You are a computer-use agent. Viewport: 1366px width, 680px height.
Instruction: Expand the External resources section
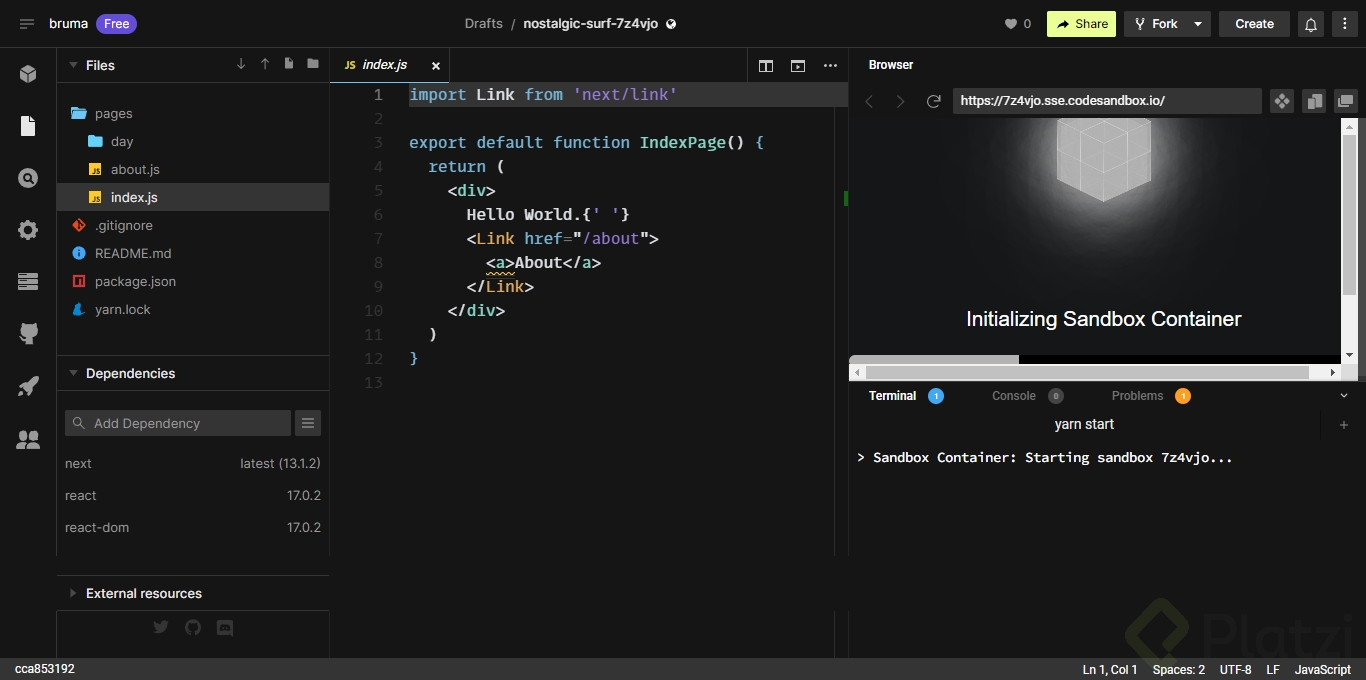click(x=72, y=593)
